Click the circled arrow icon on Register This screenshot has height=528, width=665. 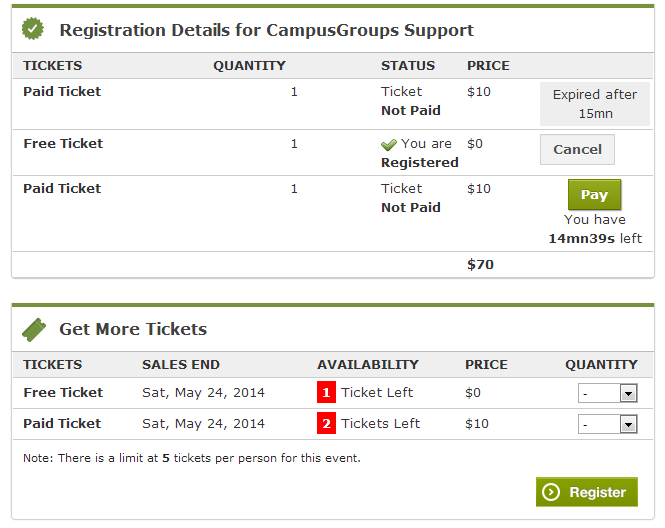[551, 492]
